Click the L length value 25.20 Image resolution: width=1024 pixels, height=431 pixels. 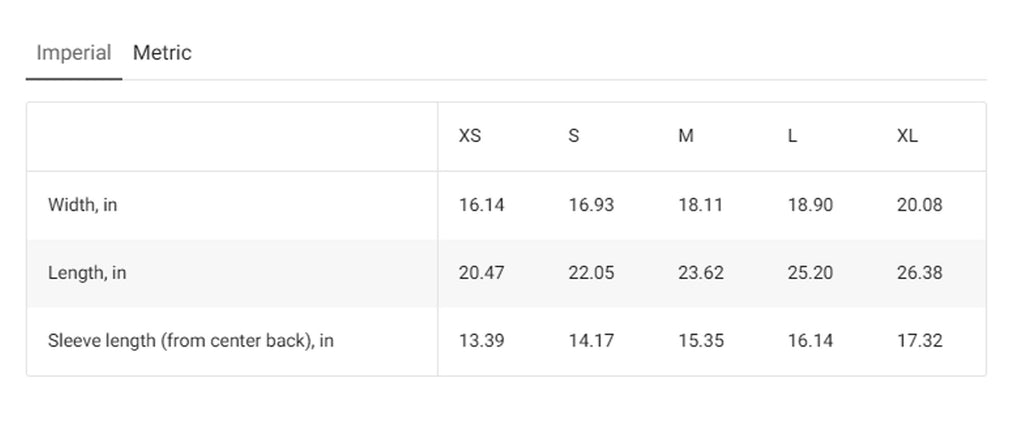tap(810, 273)
